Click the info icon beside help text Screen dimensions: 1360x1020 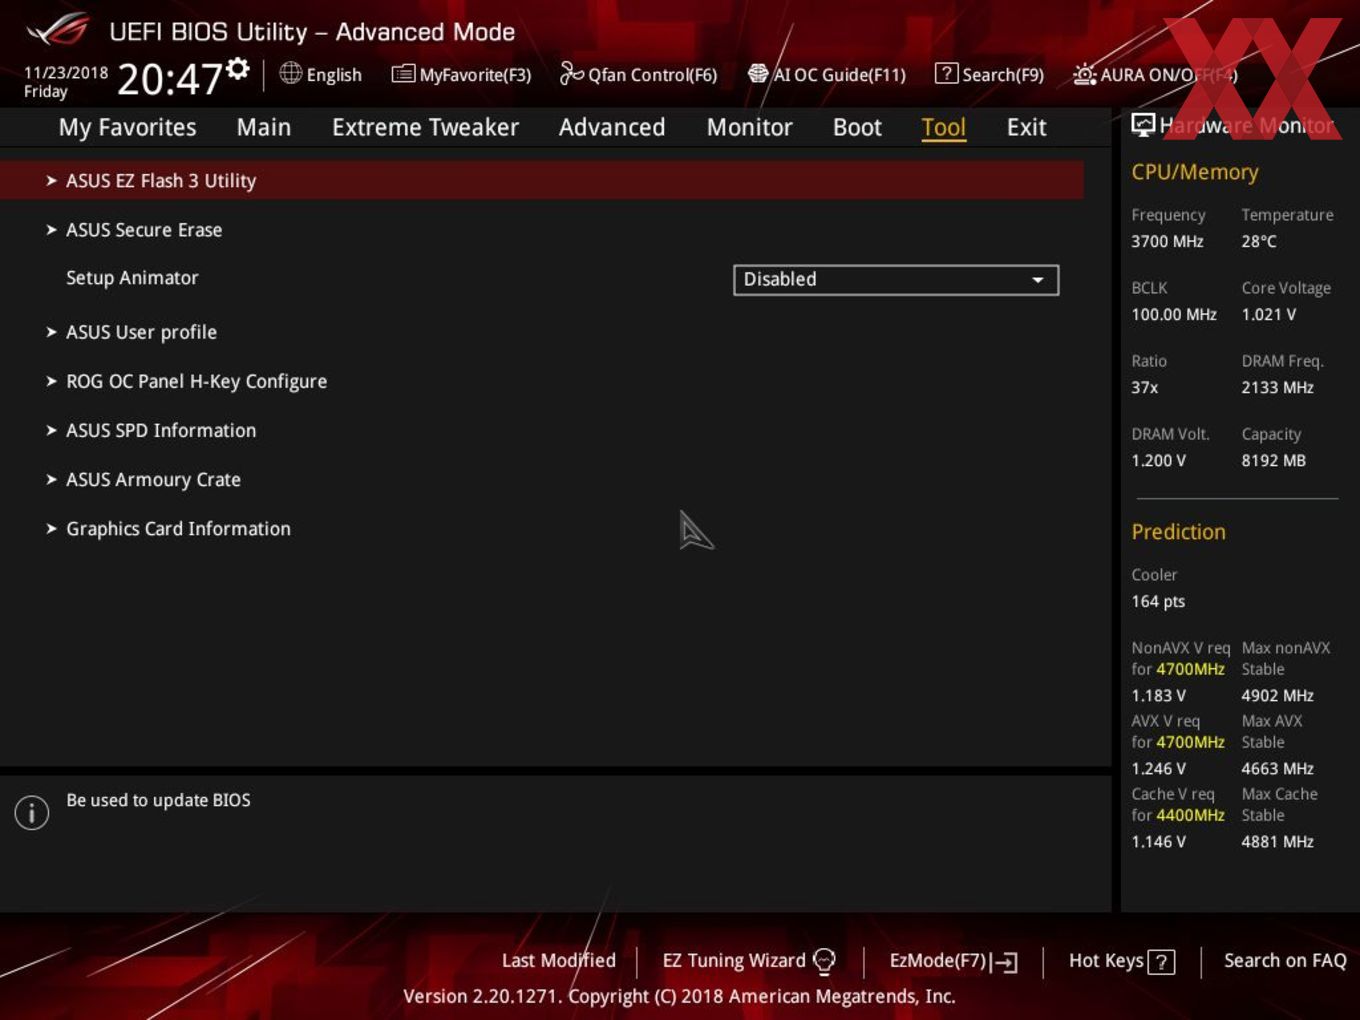(x=32, y=812)
